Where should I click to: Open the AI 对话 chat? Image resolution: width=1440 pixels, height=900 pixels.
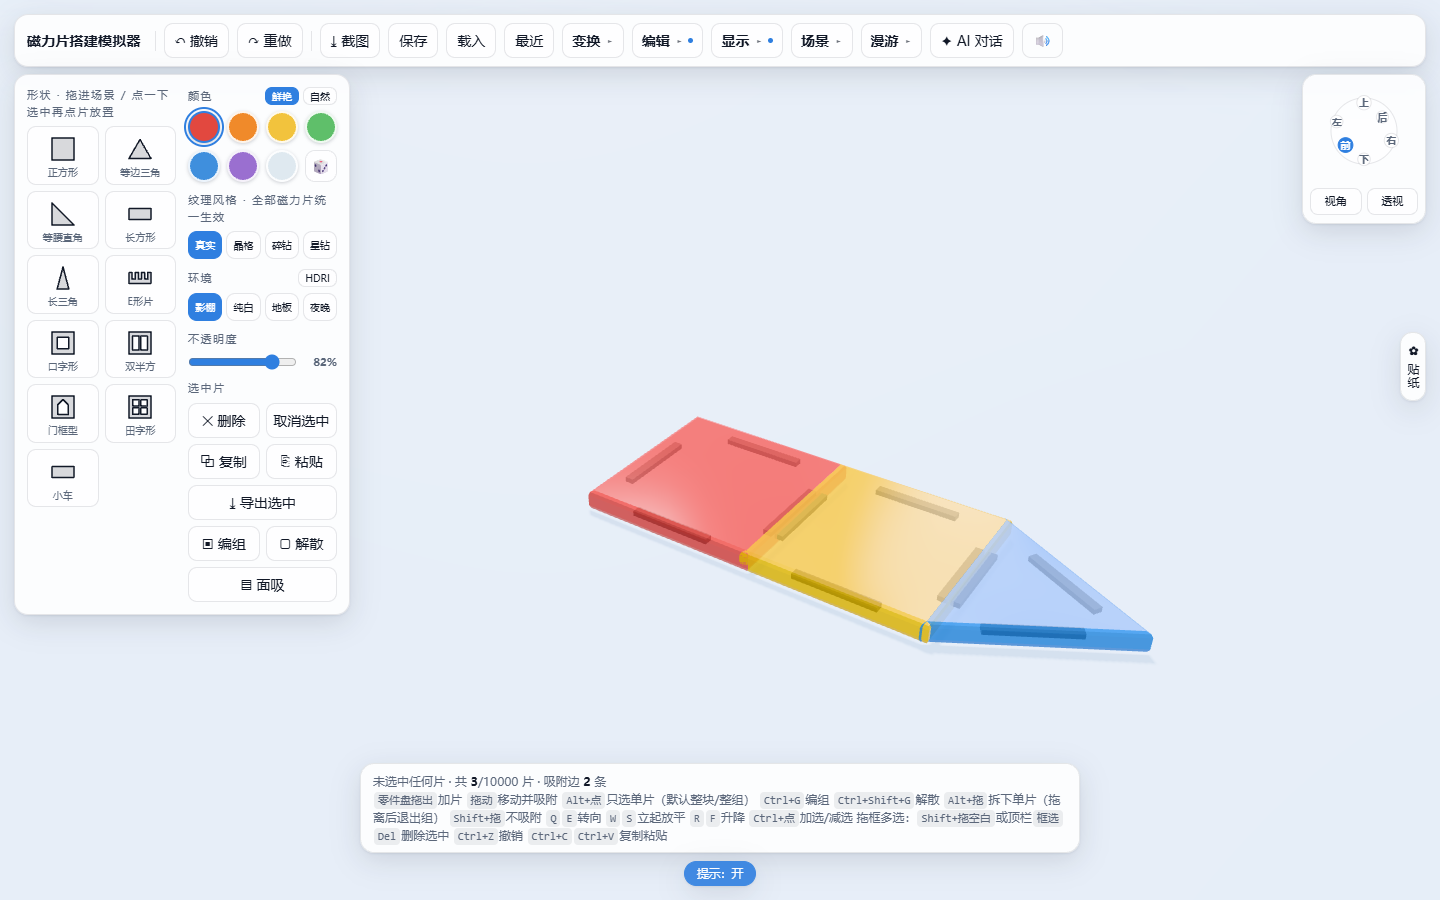[972, 41]
